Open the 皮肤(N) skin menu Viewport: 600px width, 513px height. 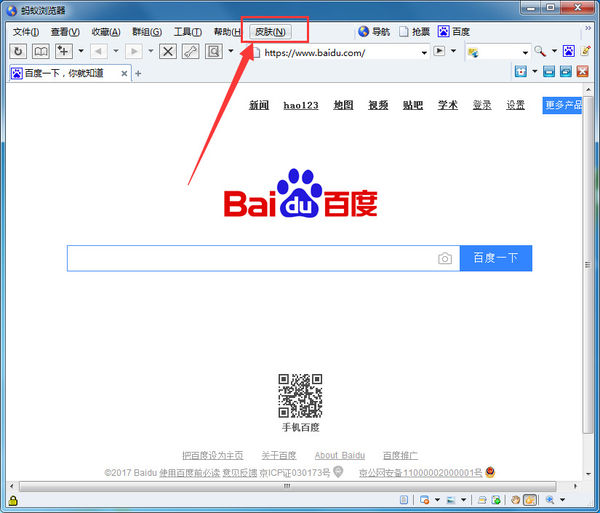click(270, 32)
